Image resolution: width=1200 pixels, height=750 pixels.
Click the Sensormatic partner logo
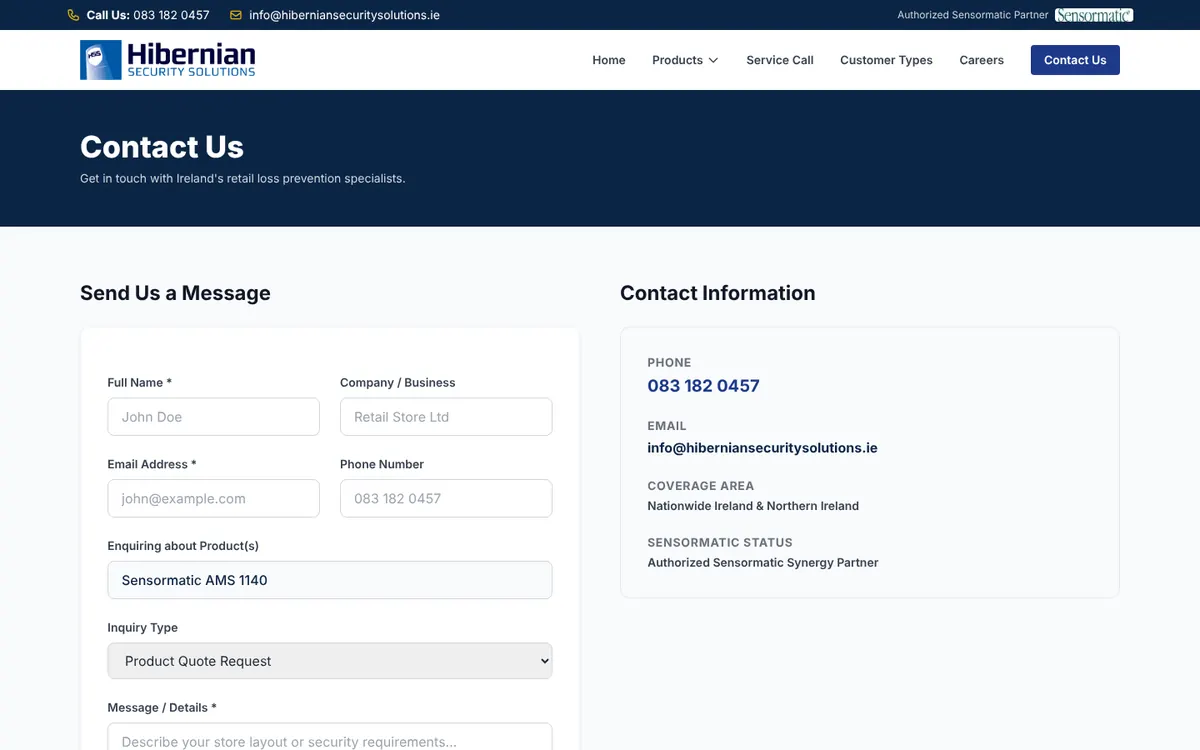pos(1094,15)
